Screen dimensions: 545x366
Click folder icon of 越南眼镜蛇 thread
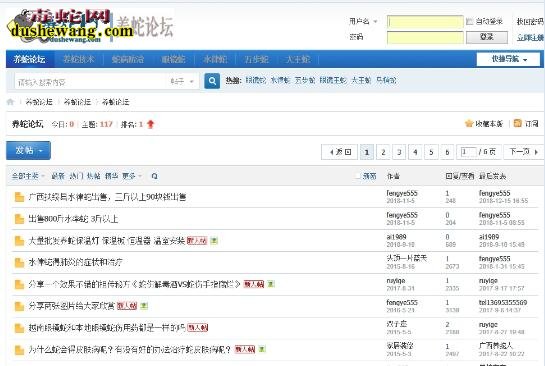pyautogui.click(x=19, y=328)
